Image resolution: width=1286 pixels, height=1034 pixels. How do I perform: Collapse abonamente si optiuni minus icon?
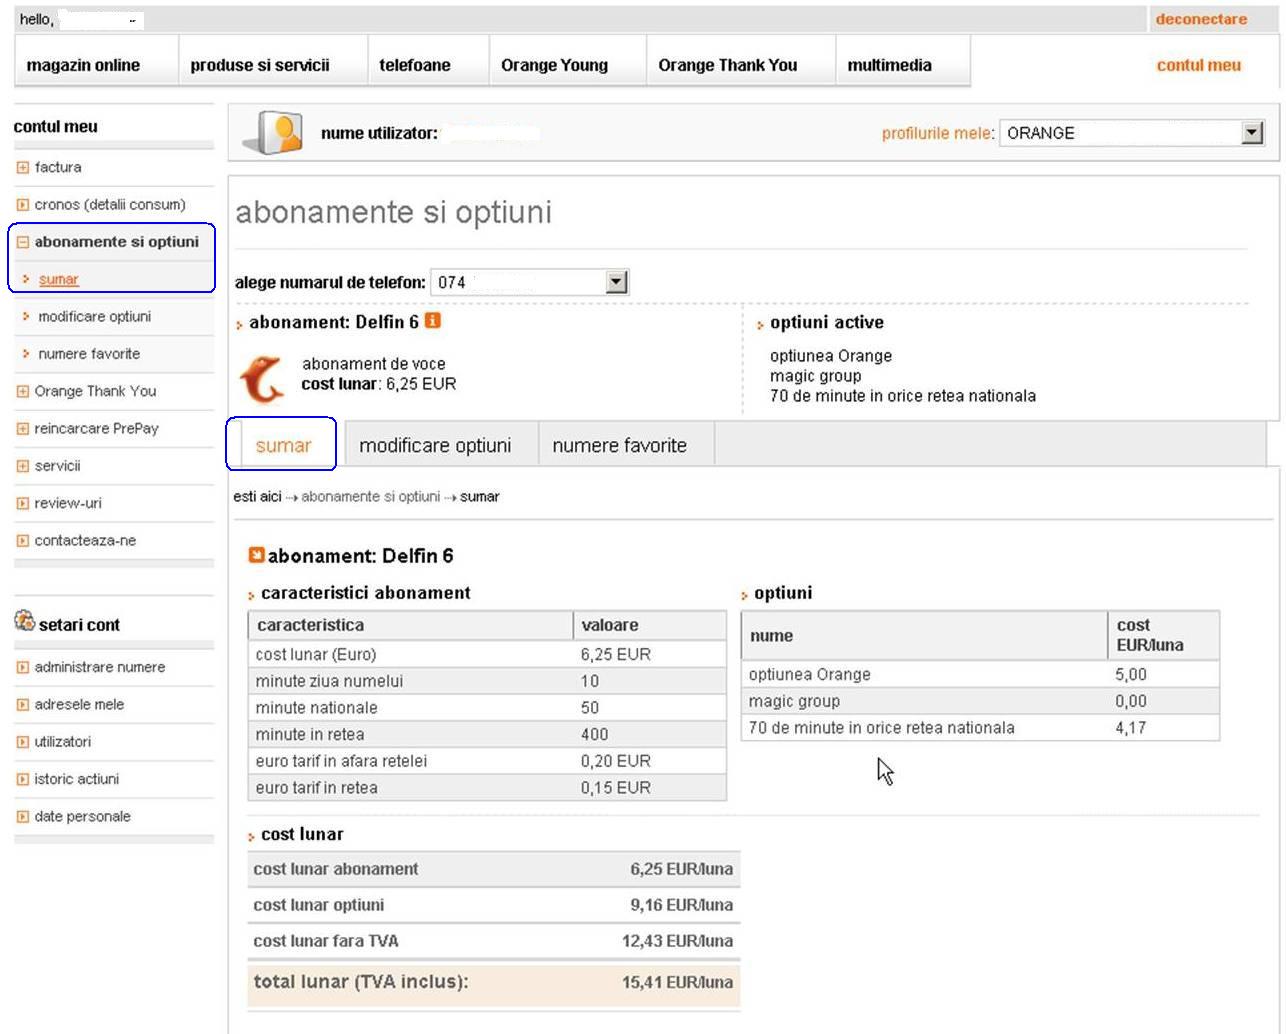[23, 242]
